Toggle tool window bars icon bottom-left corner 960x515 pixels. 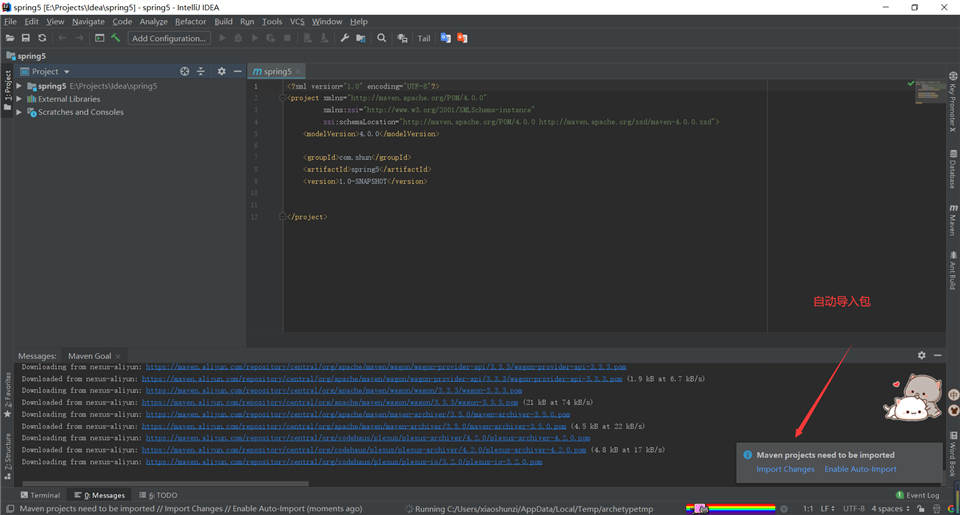coord(10,509)
